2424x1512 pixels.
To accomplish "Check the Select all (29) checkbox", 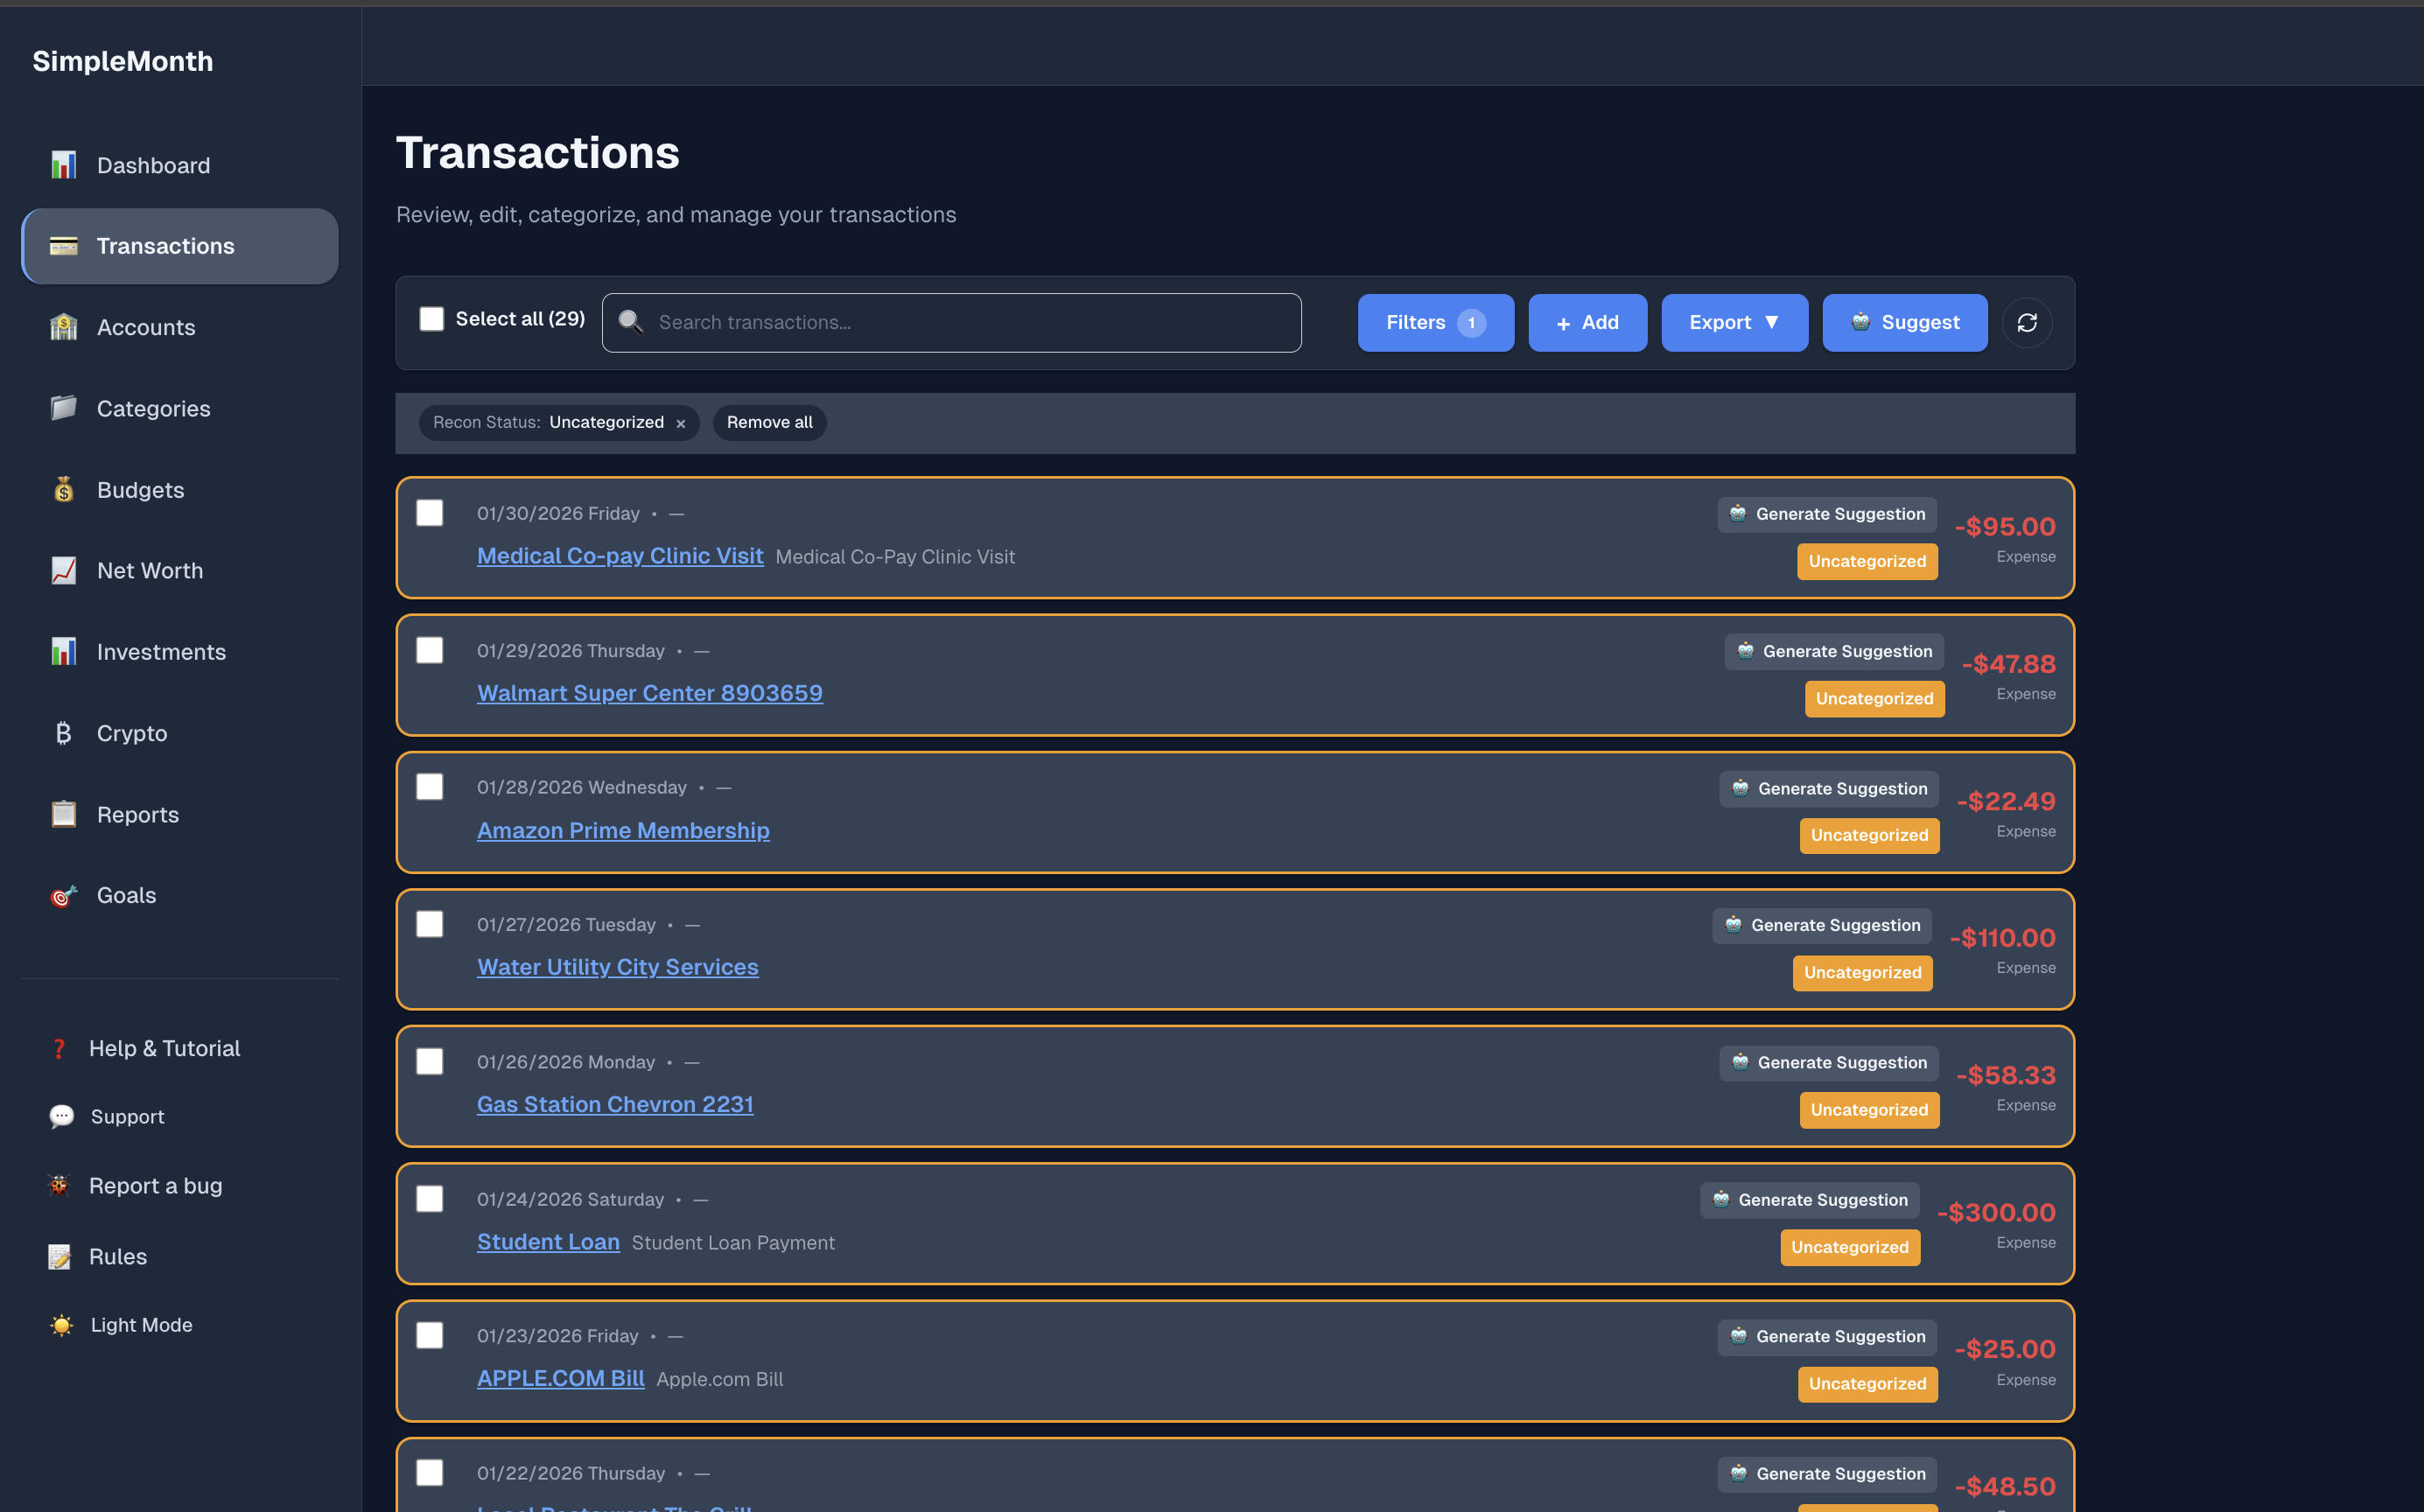I will click(x=431, y=319).
